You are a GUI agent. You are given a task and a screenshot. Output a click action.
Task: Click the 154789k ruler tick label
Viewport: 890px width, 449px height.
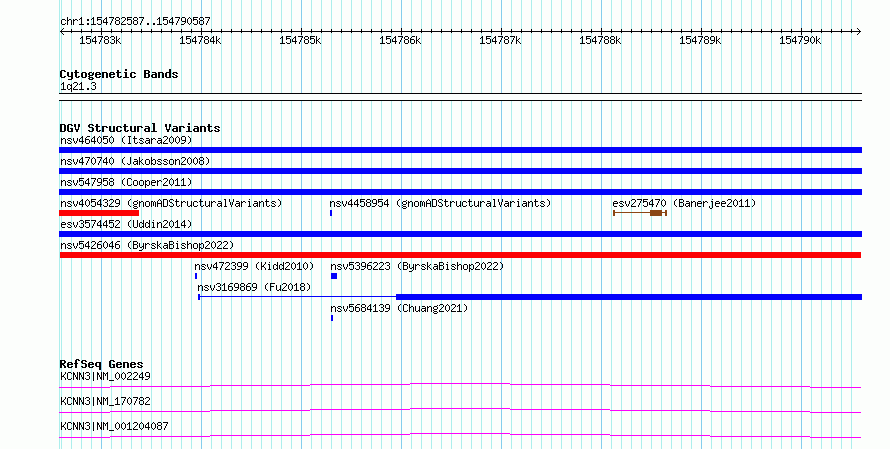click(x=700, y=40)
